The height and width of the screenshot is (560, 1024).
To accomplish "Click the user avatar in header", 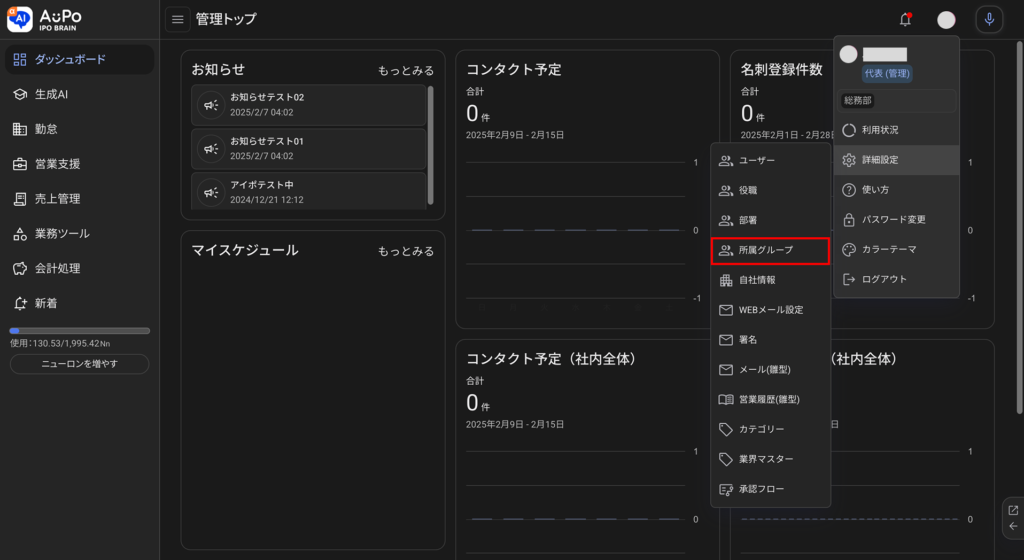I will (x=946, y=20).
